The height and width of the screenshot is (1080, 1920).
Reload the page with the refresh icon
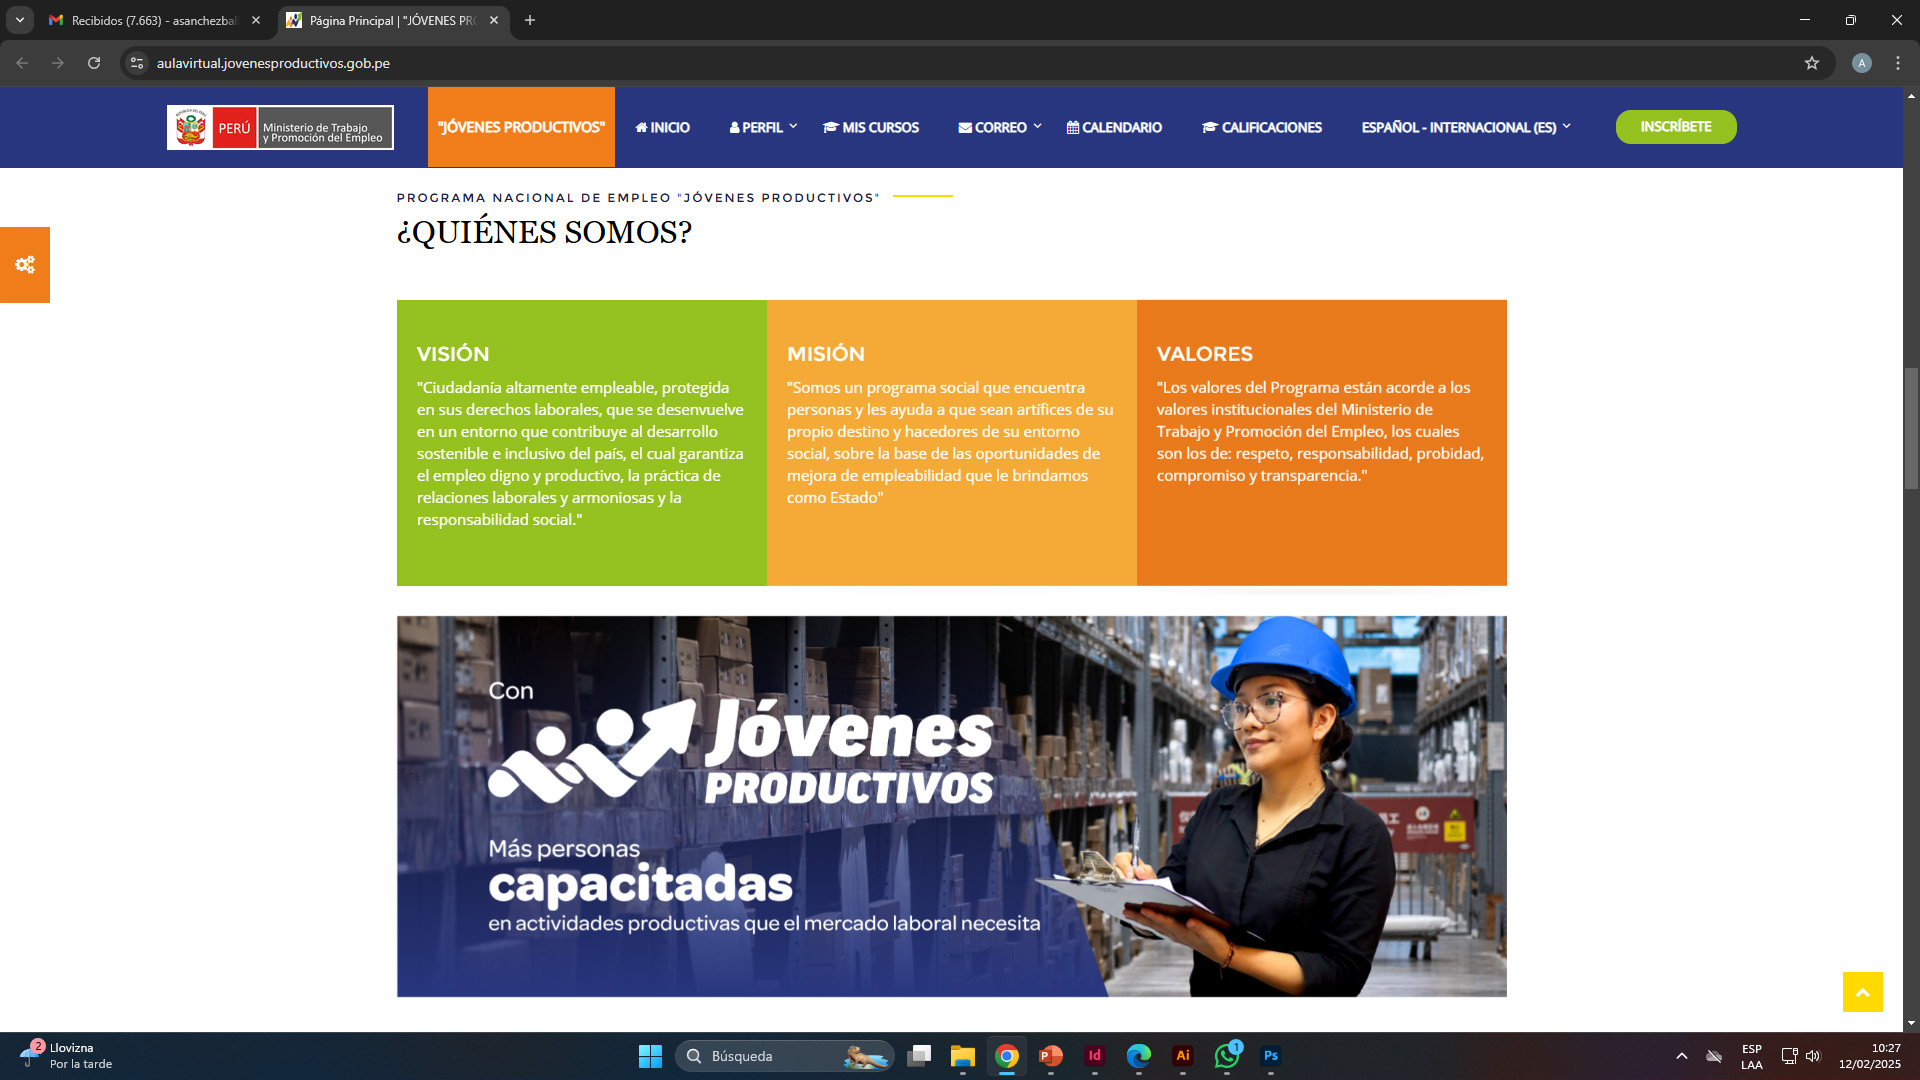click(94, 63)
